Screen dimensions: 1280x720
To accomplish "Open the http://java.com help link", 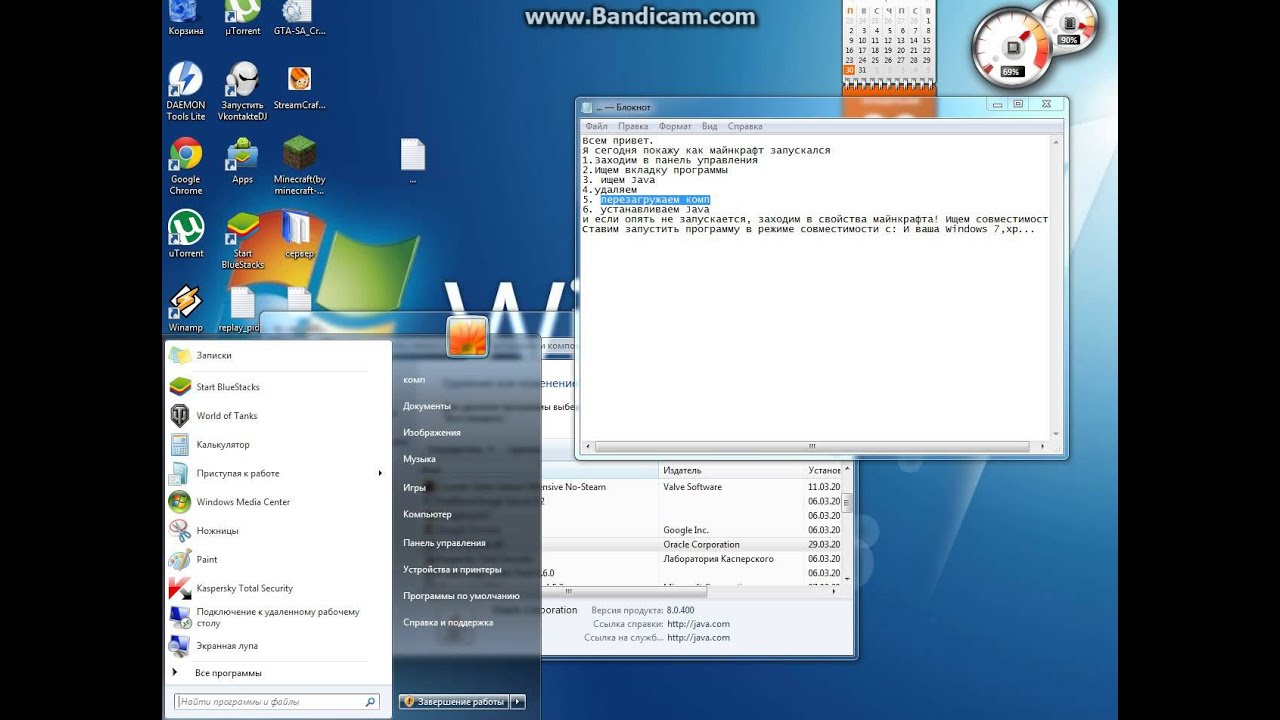I will [698, 624].
